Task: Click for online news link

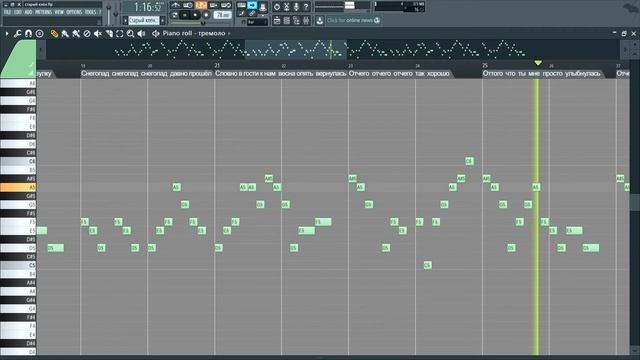Action: click(x=353, y=20)
